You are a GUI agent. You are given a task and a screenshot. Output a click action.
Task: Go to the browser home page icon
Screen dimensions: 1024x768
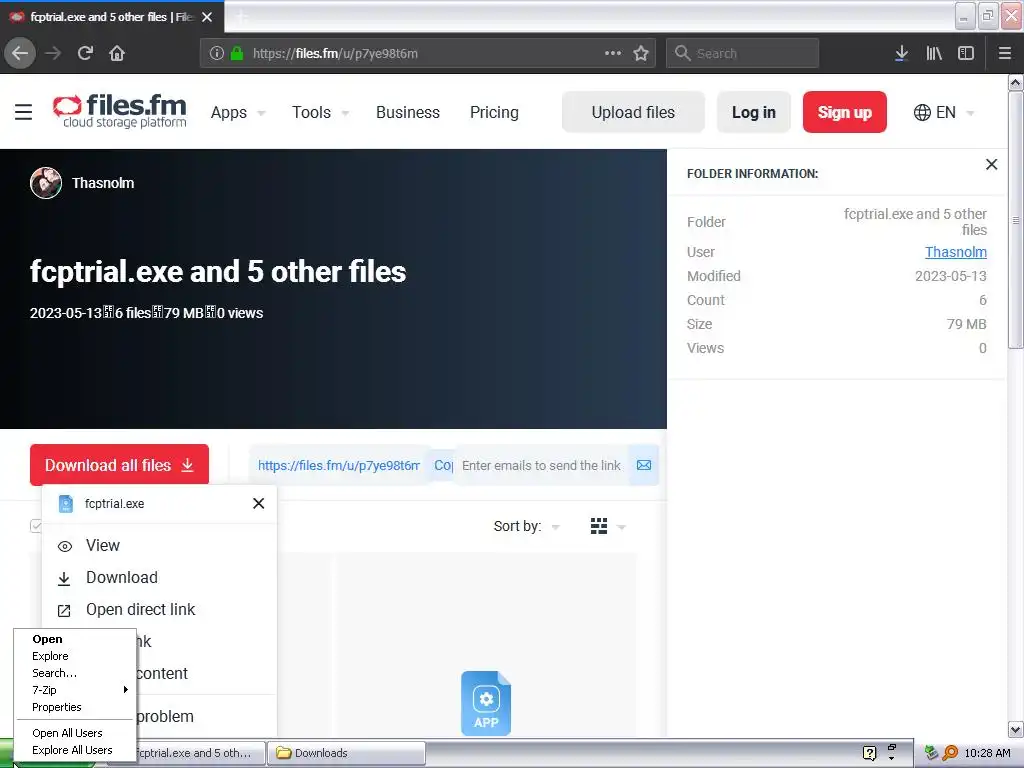pyautogui.click(x=117, y=53)
